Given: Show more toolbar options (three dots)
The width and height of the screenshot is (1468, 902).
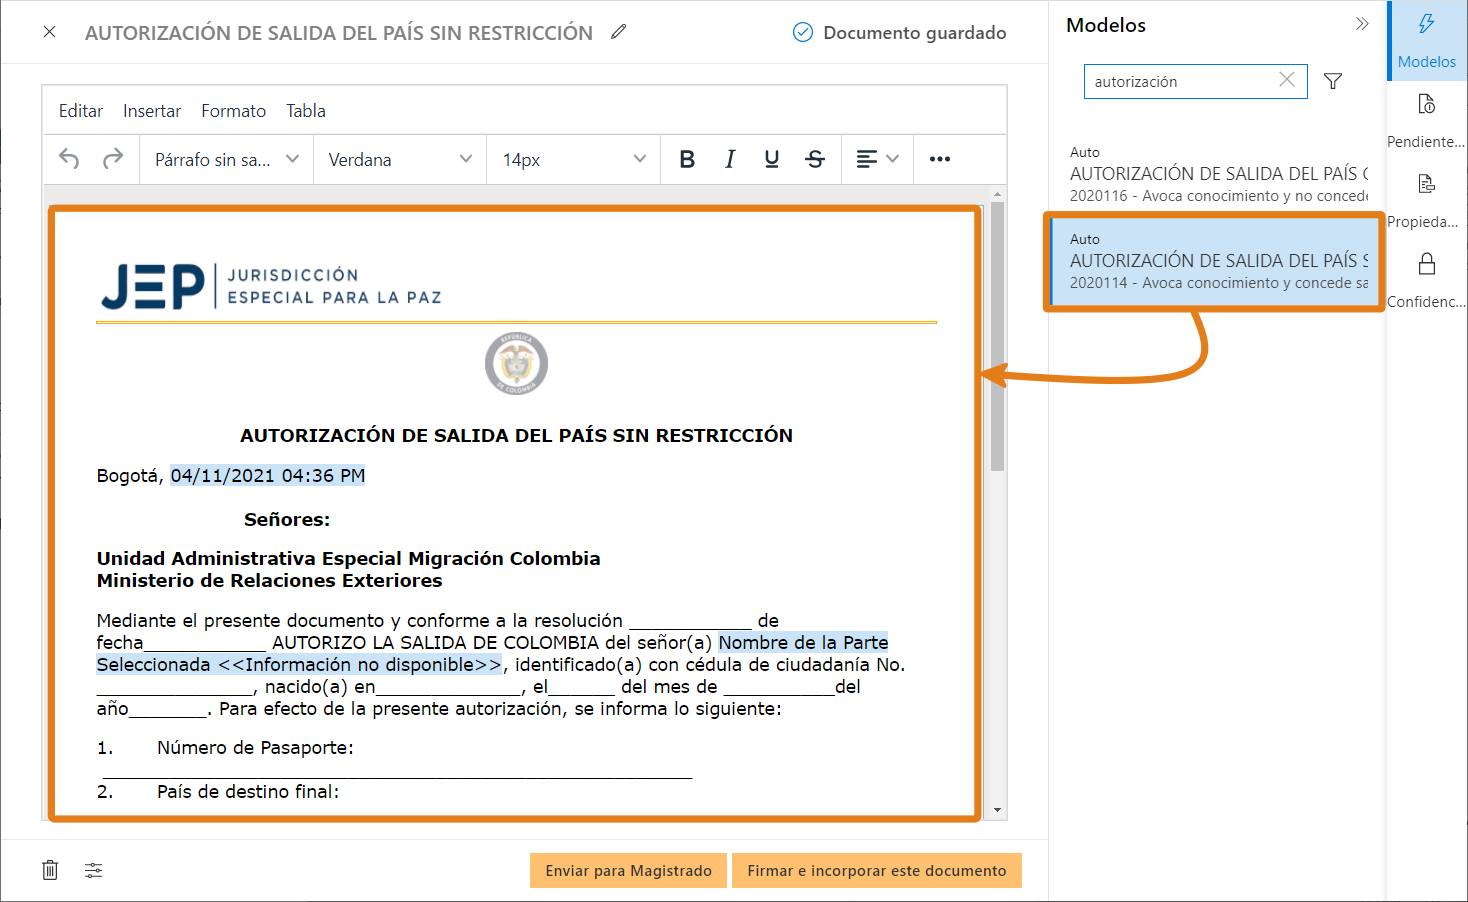Looking at the screenshot, I should click(x=940, y=159).
